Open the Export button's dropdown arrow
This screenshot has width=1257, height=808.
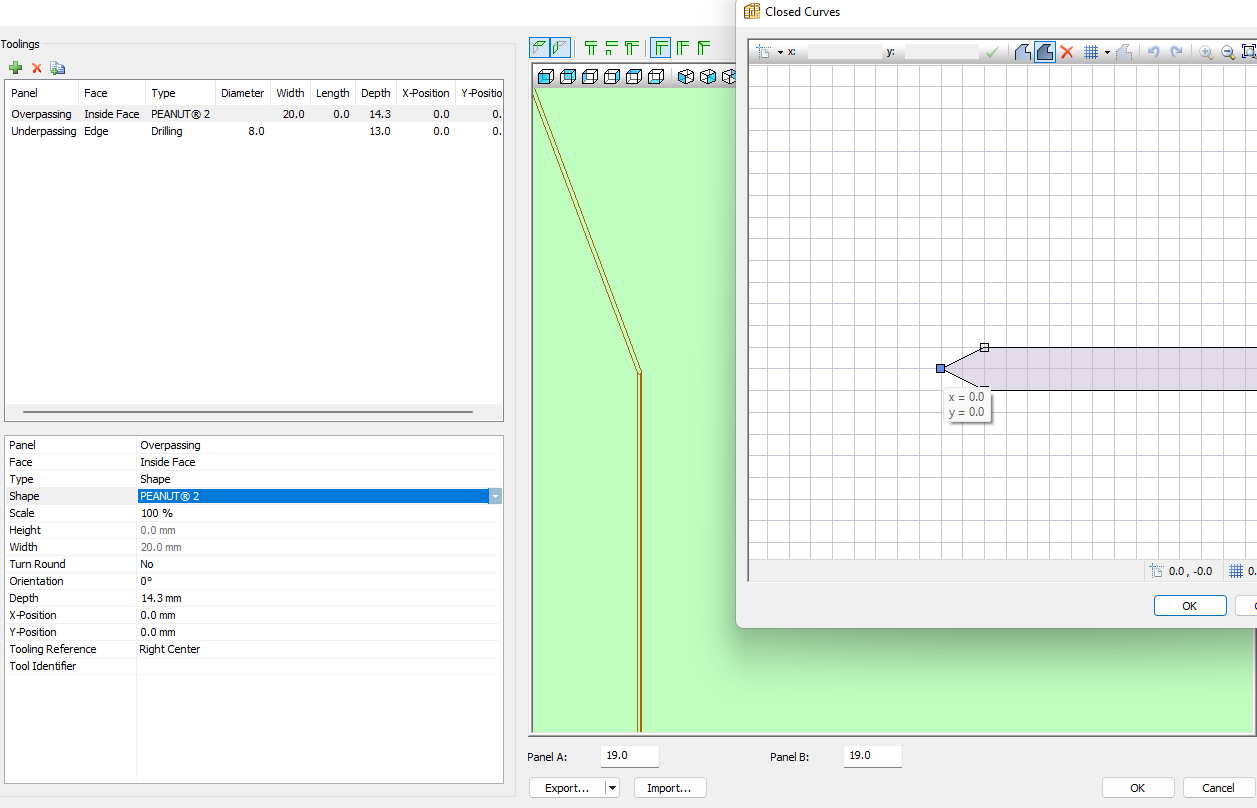(612, 788)
